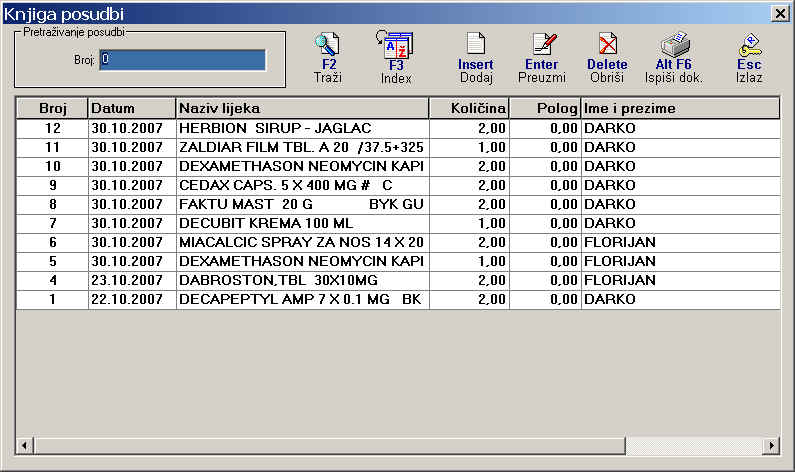Click the Polog column header
795x472 pixels.
(545, 108)
